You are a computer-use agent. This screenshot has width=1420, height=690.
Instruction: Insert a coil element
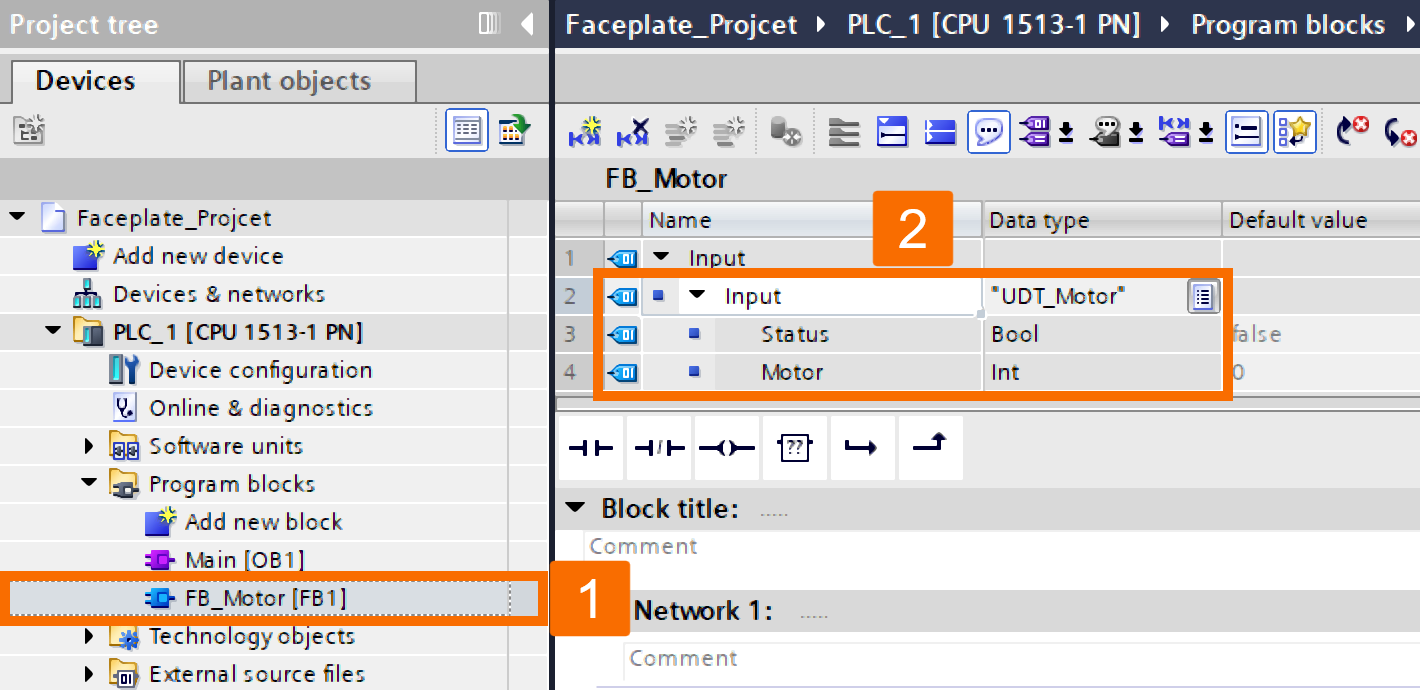coord(727,448)
